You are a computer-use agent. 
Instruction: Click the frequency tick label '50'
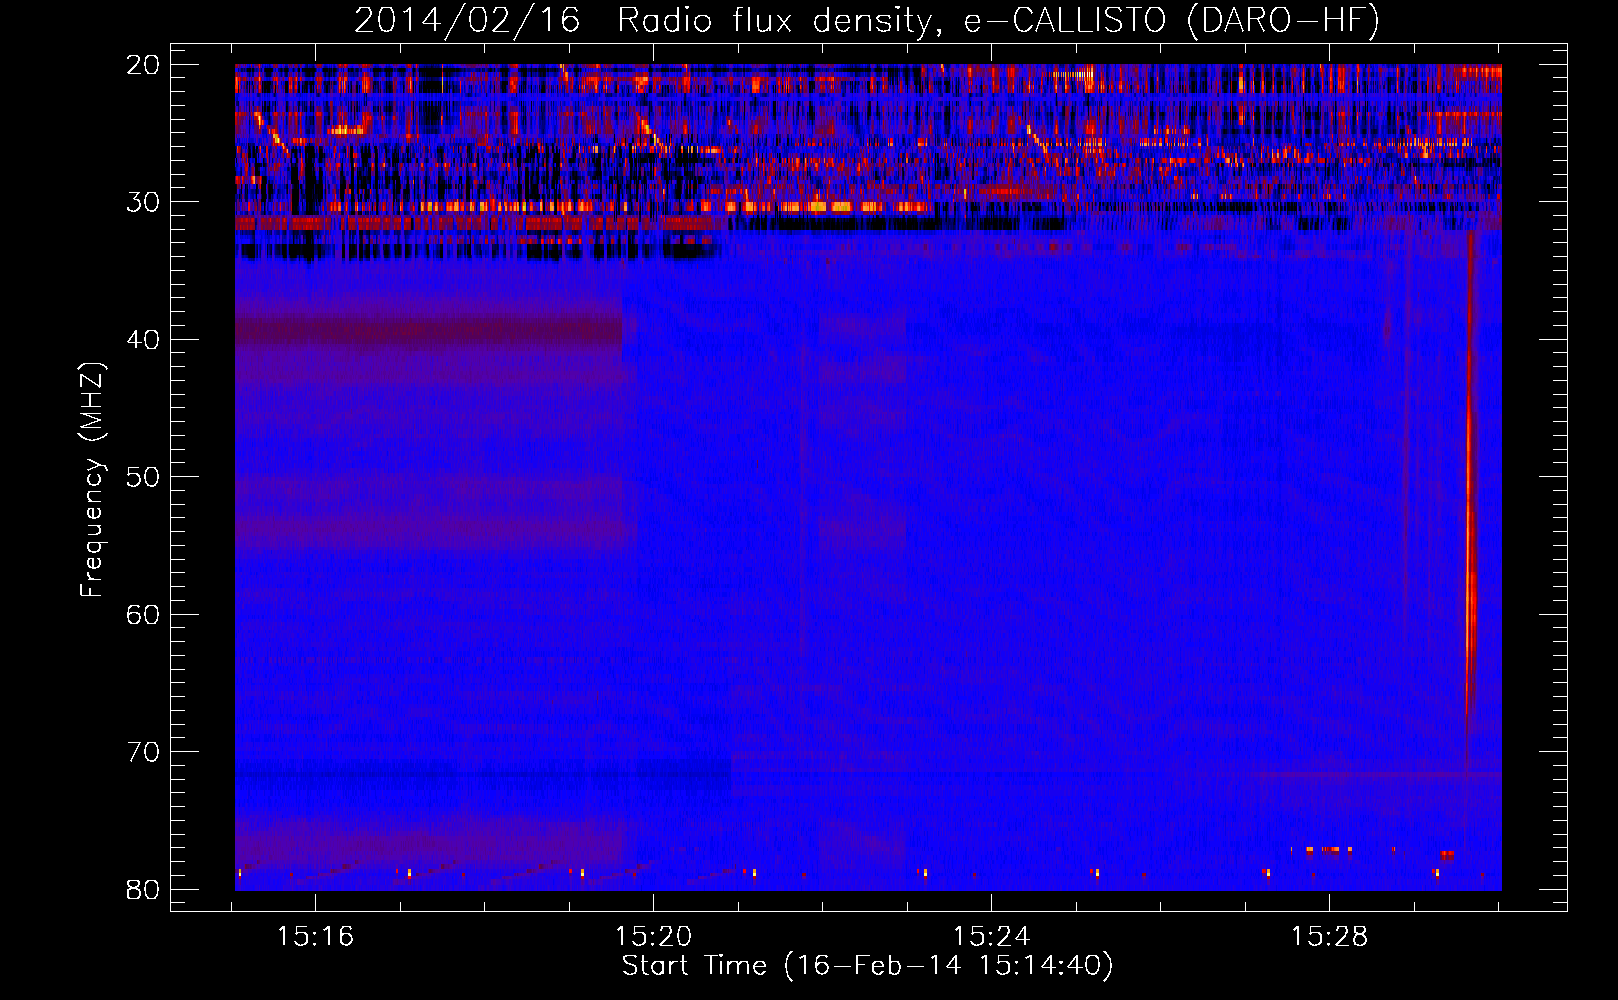tap(143, 477)
